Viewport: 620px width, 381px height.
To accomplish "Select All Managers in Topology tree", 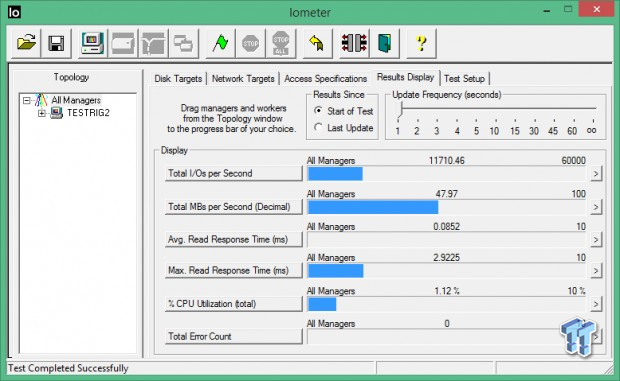I will [76, 100].
